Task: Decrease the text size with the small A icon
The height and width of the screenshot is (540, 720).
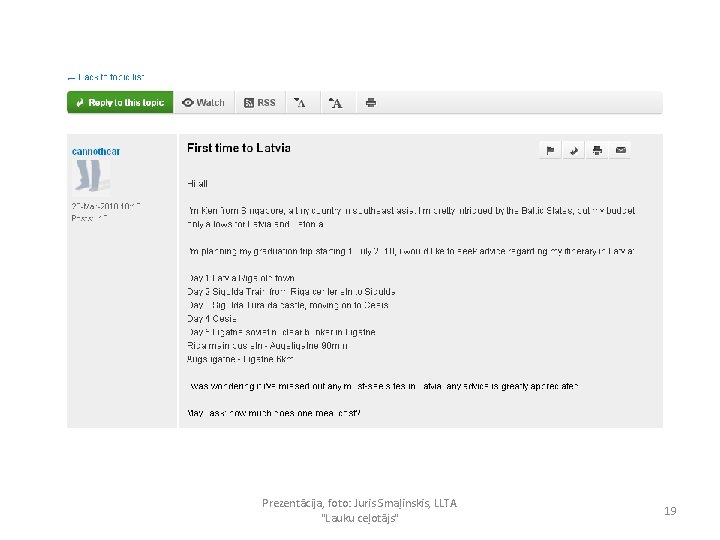Action: click(x=300, y=102)
